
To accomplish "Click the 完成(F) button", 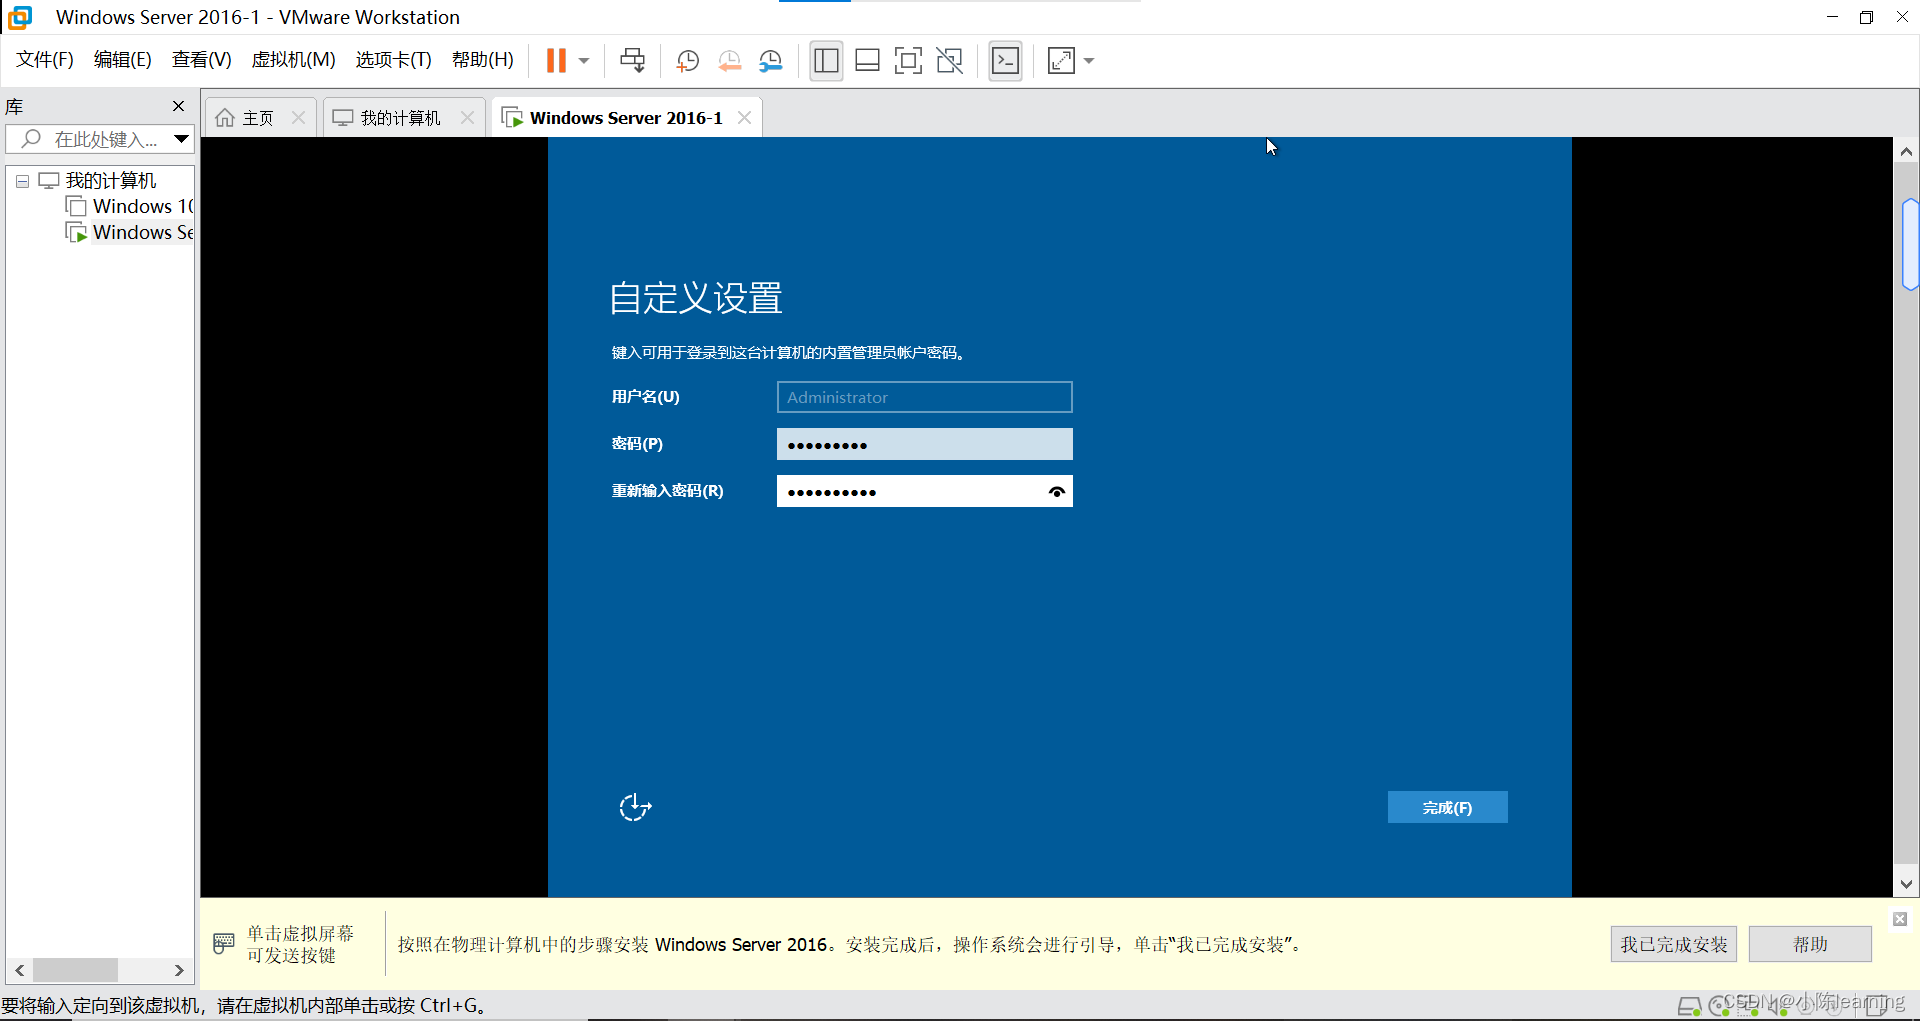I will tap(1447, 808).
